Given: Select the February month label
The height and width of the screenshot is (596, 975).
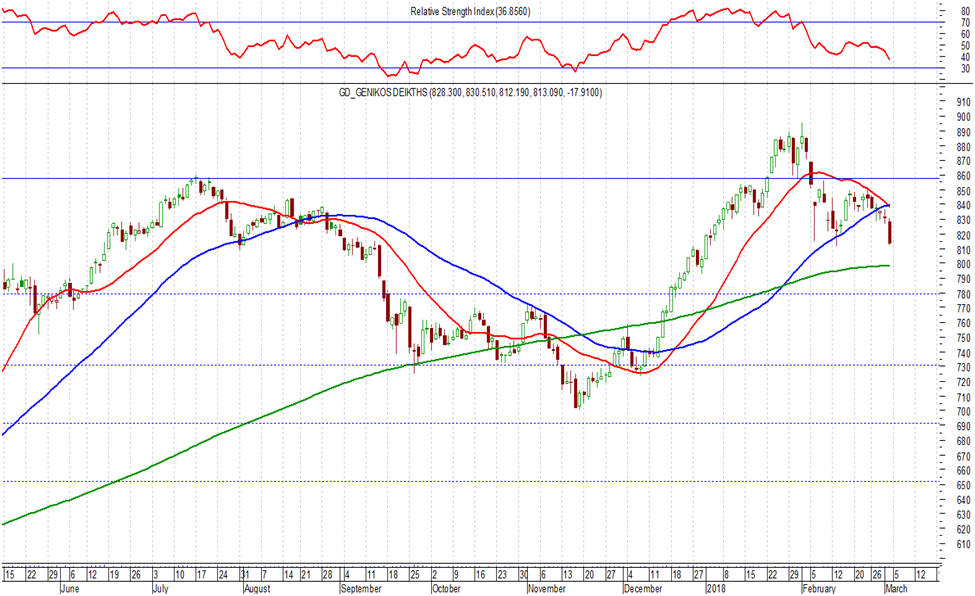Looking at the screenshot, I should [819, 589].
